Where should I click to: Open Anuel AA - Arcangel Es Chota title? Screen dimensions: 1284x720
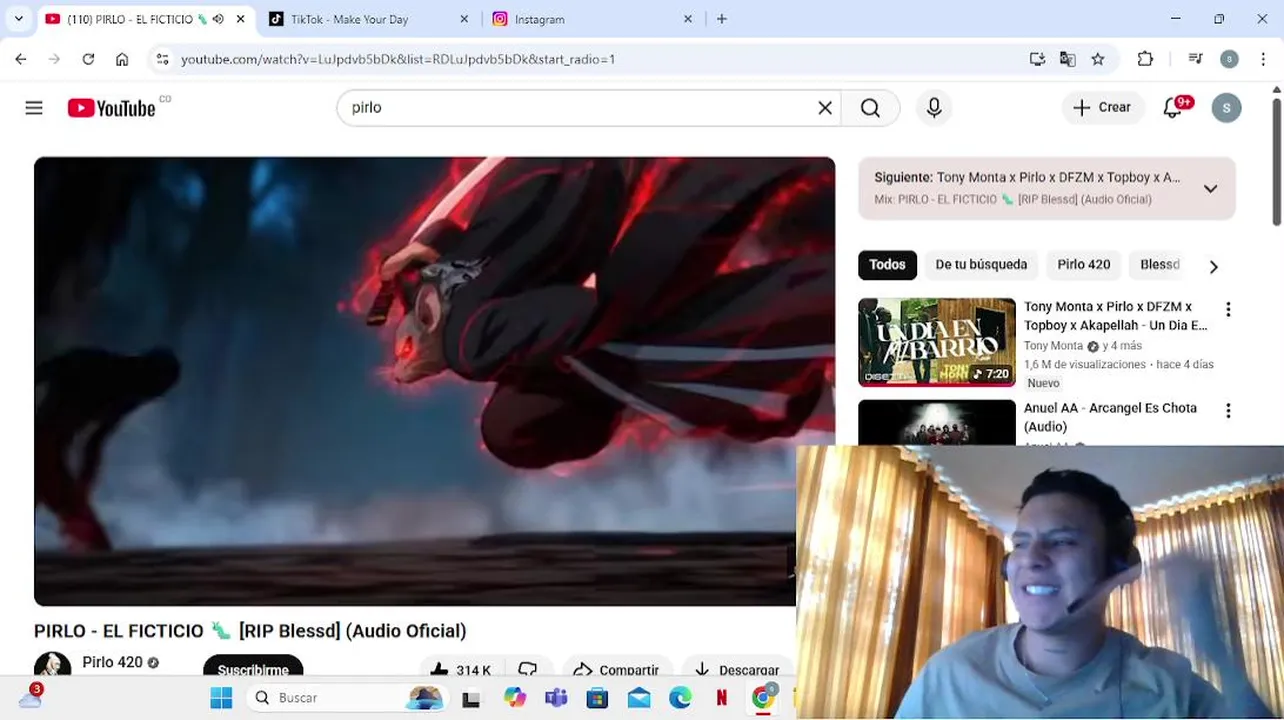[x=1110, y=417]
